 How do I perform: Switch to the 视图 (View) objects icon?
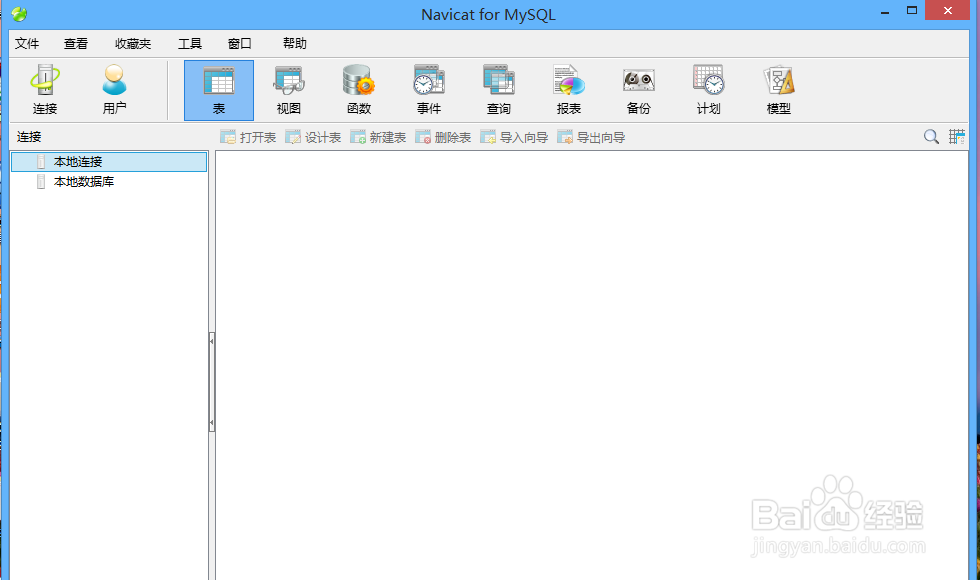289,90
